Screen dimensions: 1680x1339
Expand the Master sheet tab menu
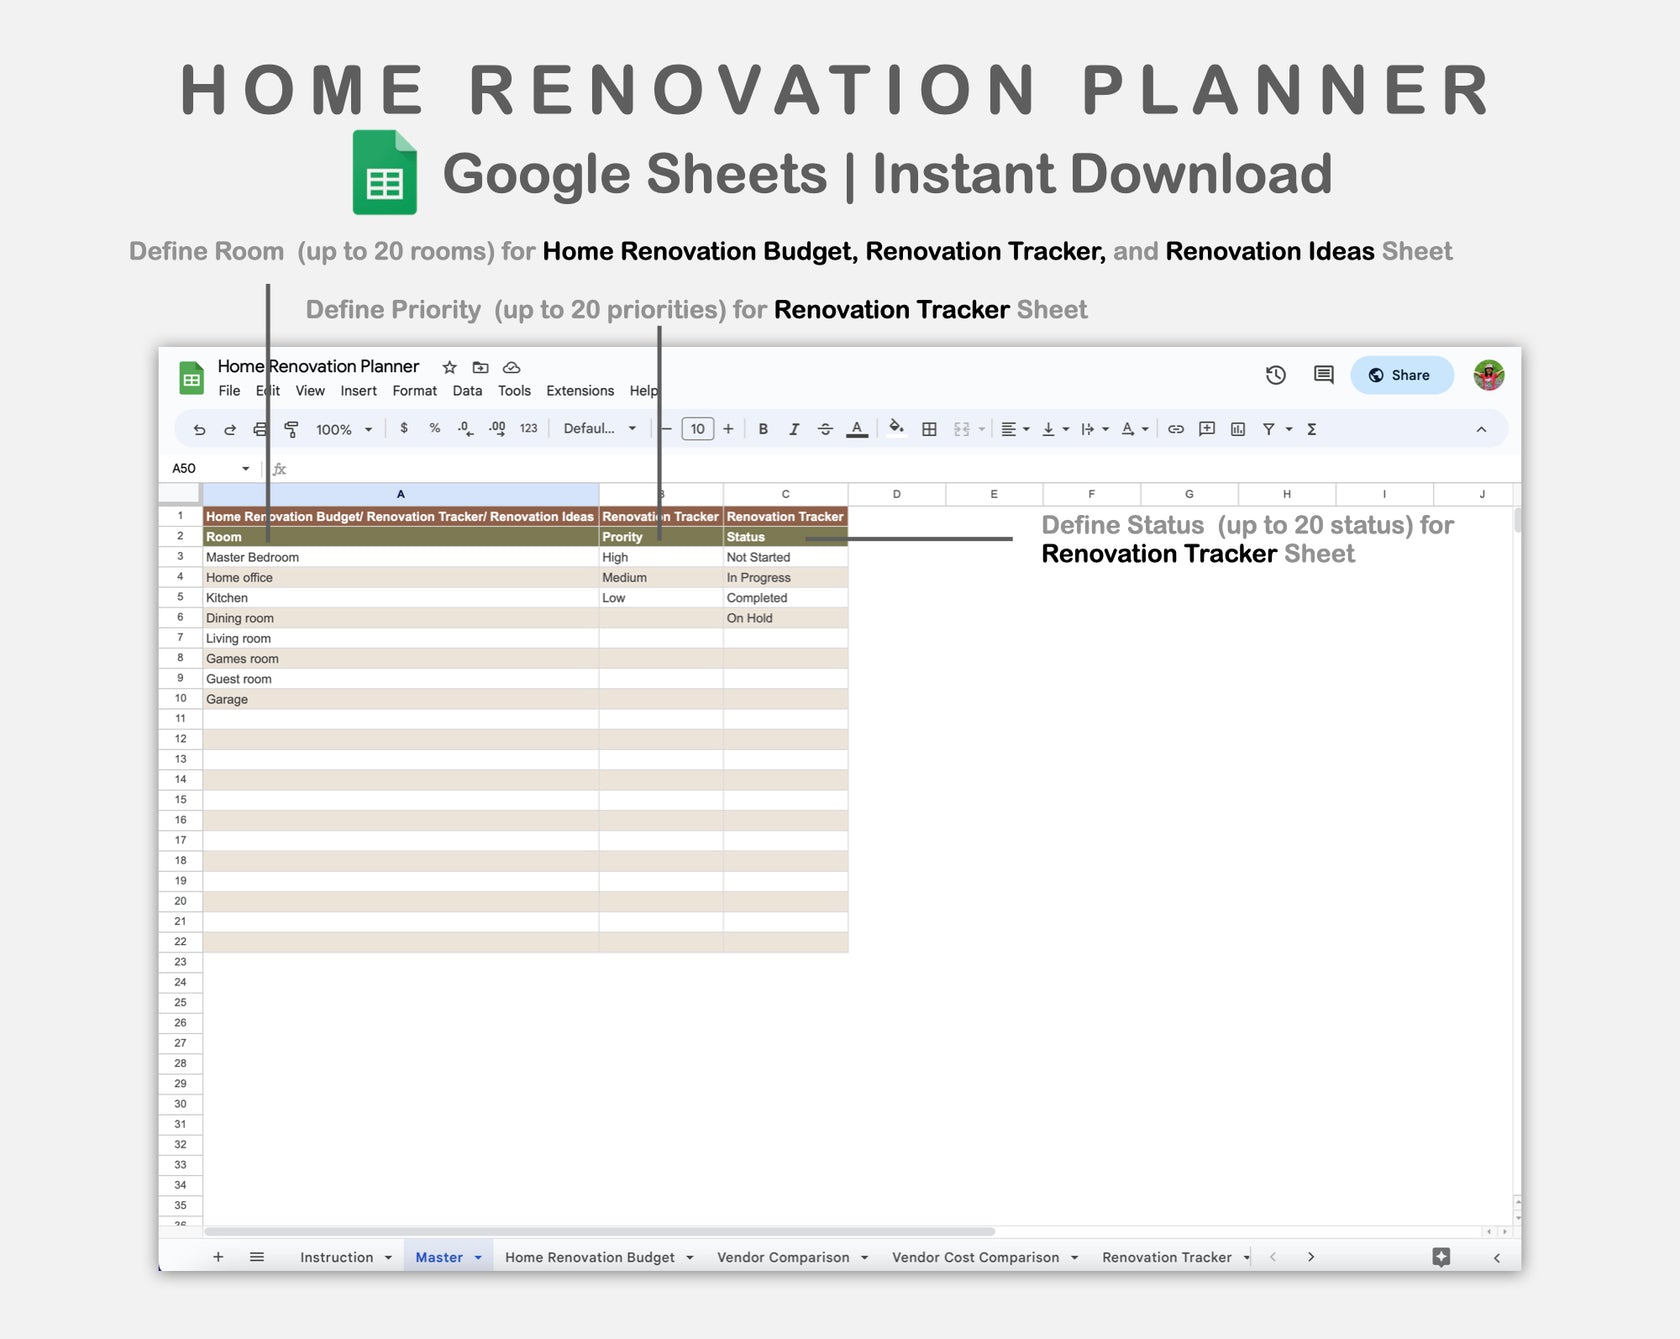[477, 1257]
